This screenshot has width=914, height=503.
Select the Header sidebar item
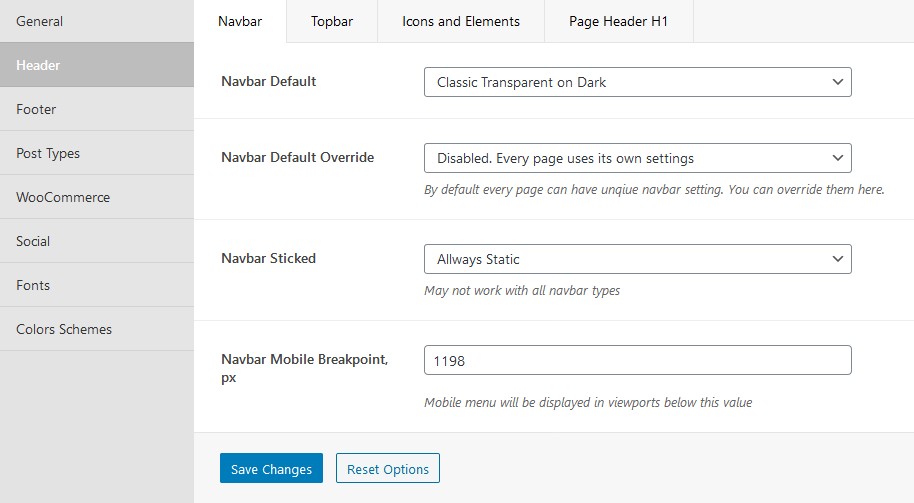click(97, 65)
